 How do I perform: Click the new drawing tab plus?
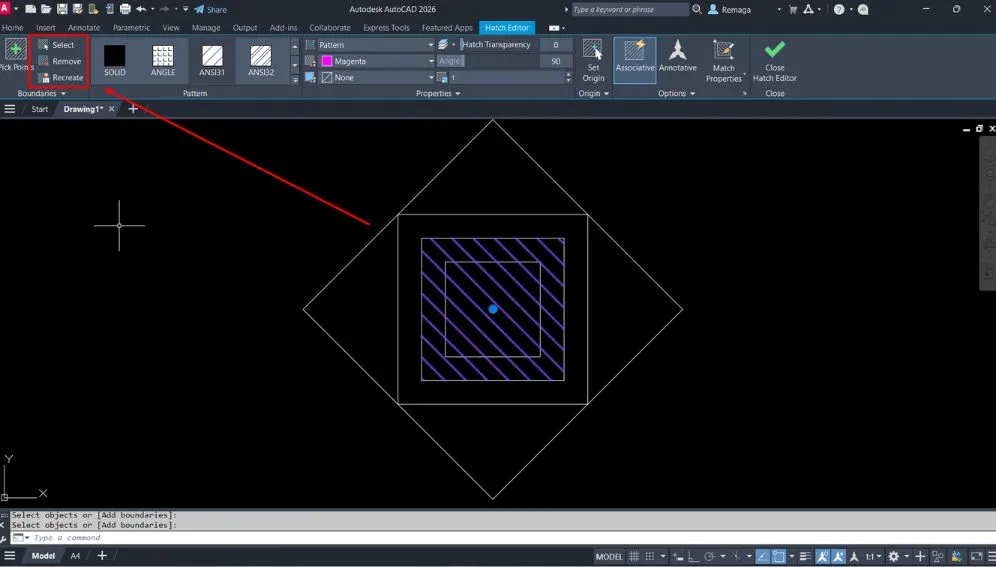point(133,109)
